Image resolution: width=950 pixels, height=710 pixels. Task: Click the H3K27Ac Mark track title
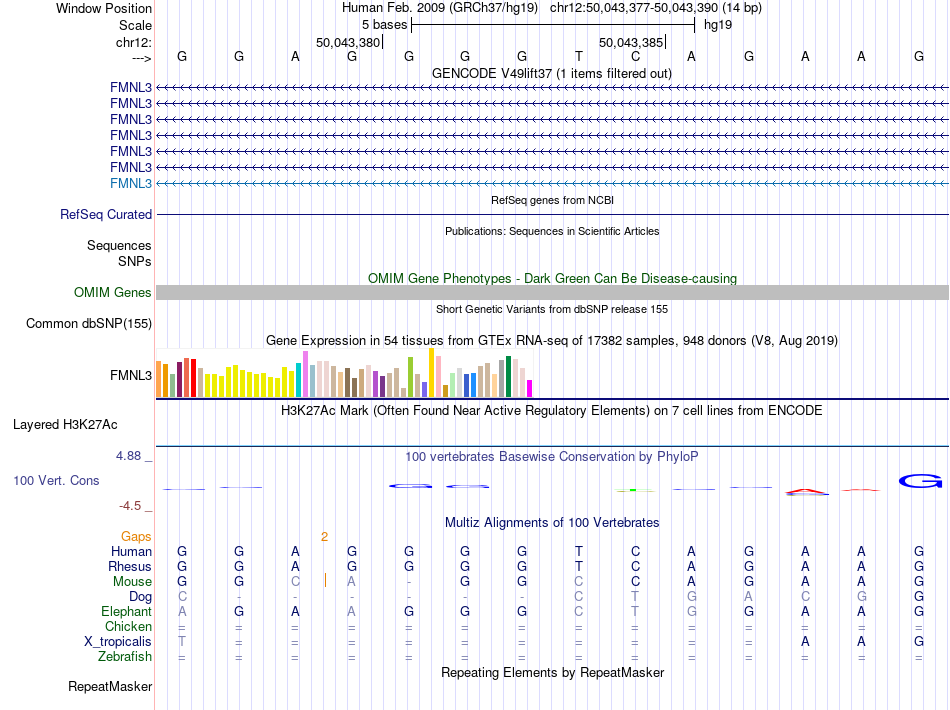pyautogui.click(x=552, y=411)
